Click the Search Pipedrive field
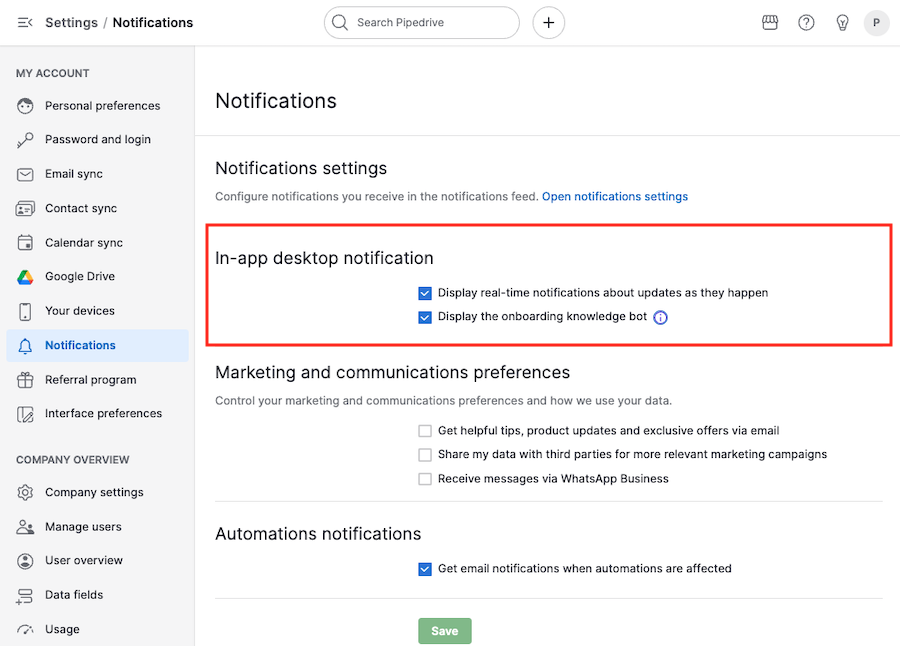Image resolution: width=900 pixels, height=646 pixels. [x=421, y=22]
